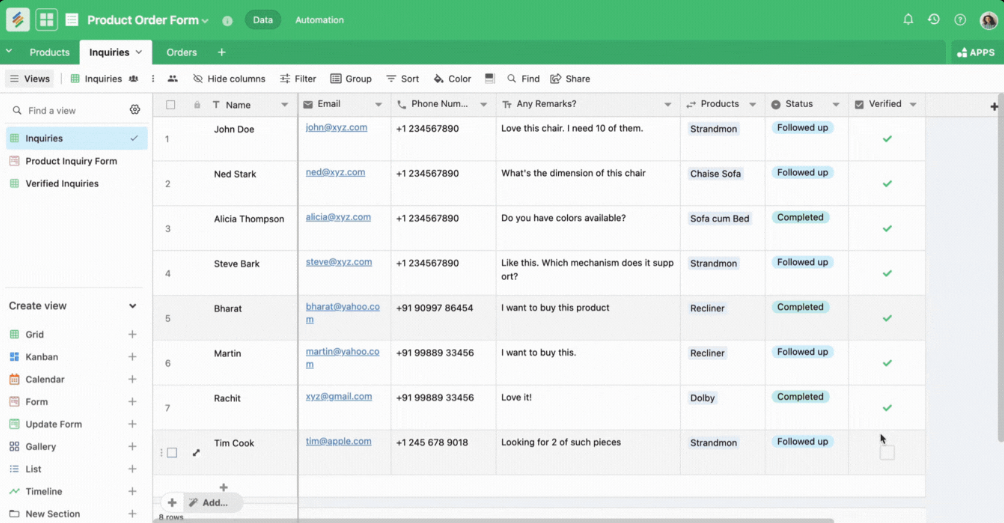Open the workspace grid icon
This screenshot has height=523, width=1004.
point(47,20)
